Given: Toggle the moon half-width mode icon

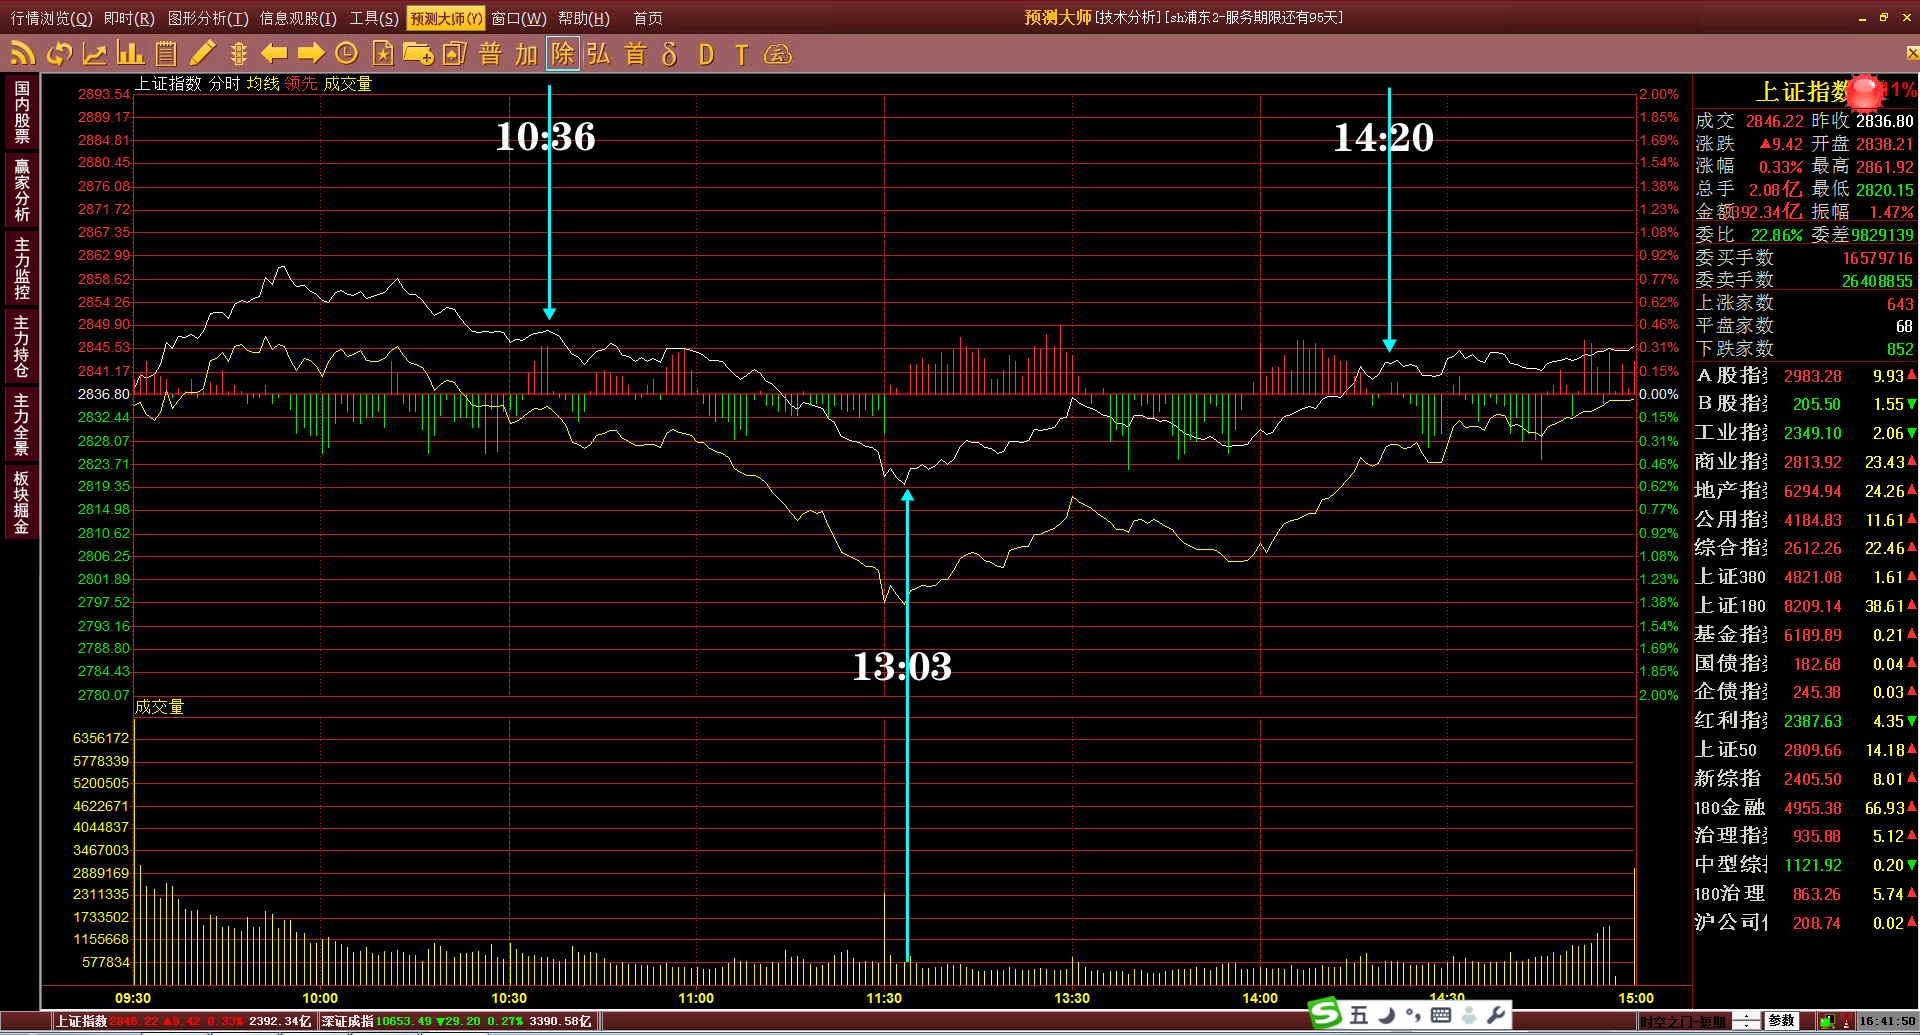Looking at the screenshot, I should [1386, 1015].
